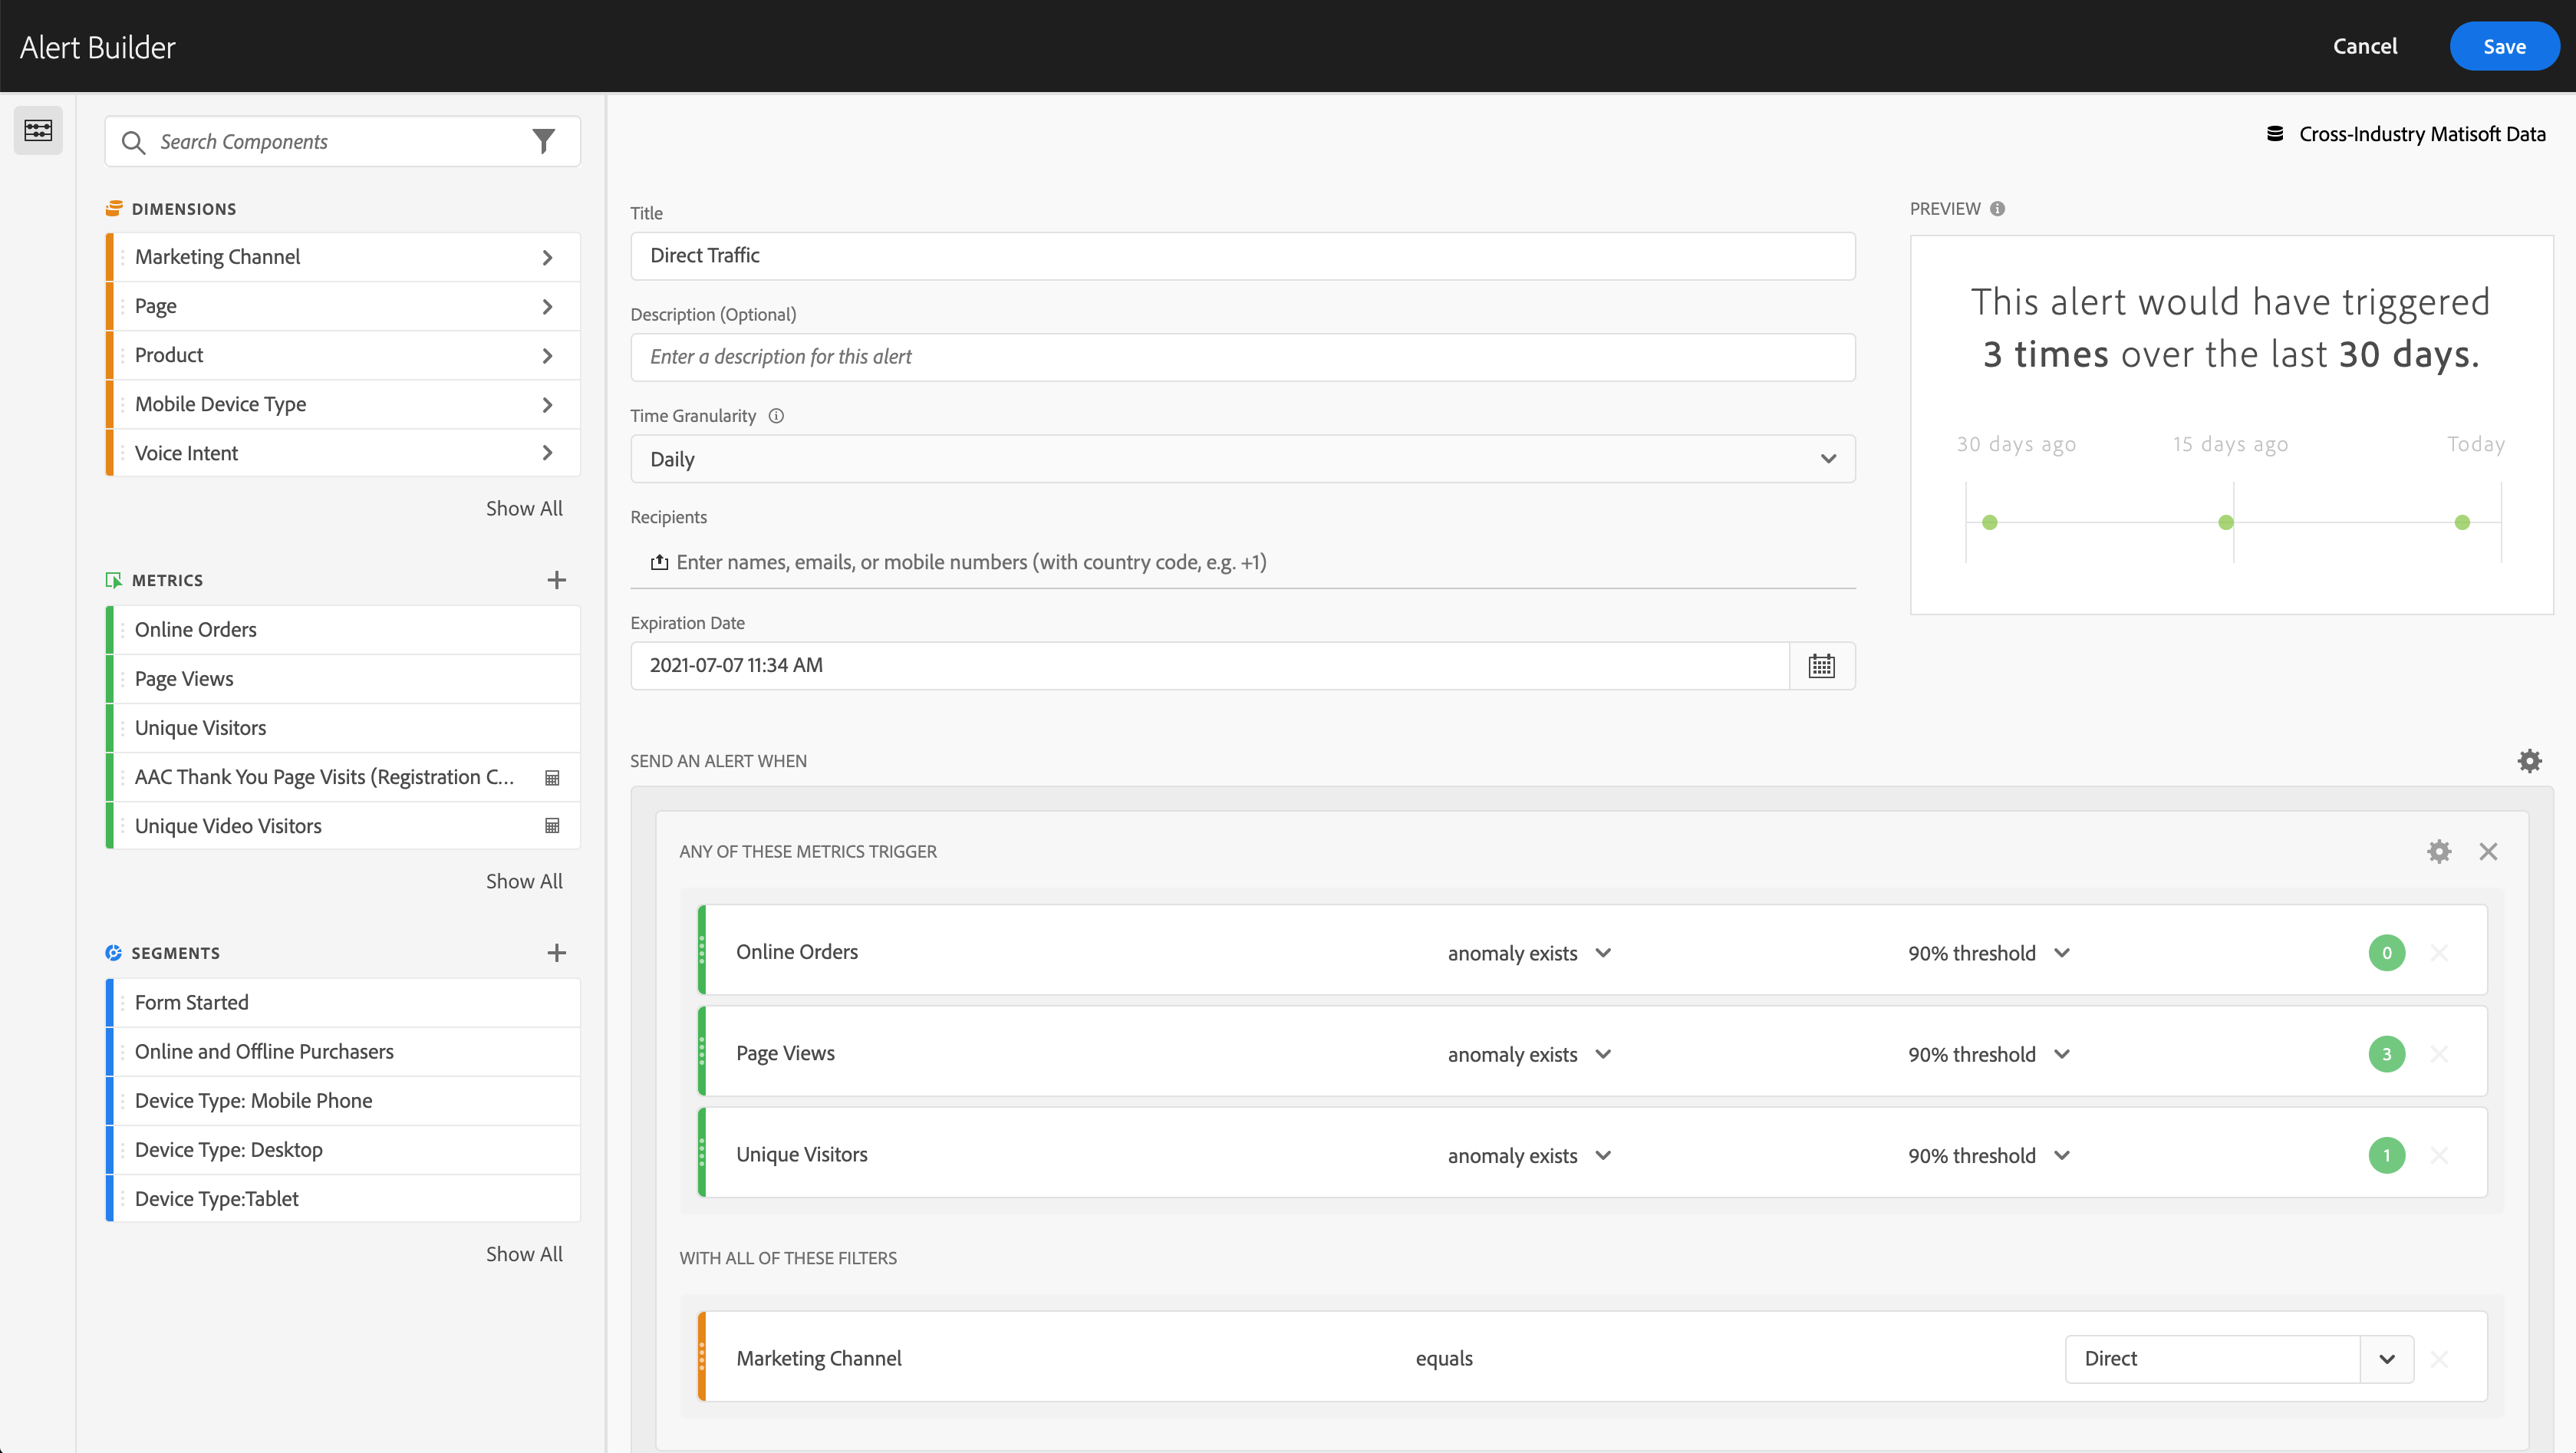Select the Device Type: Desktop segment

(229, 1150)
